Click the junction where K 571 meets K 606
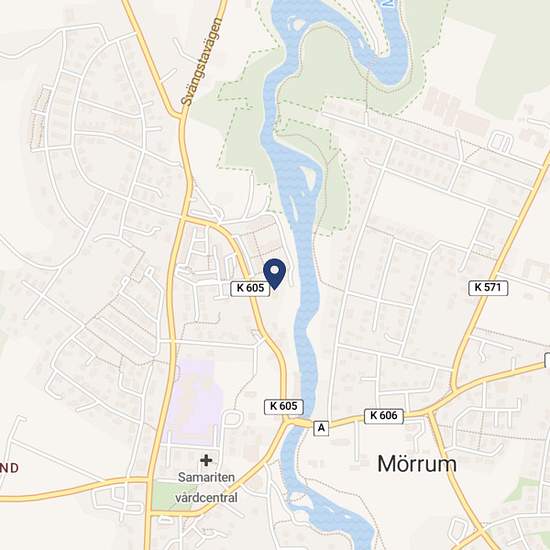The width and height of the screenshot is (550, 550). 454,389
